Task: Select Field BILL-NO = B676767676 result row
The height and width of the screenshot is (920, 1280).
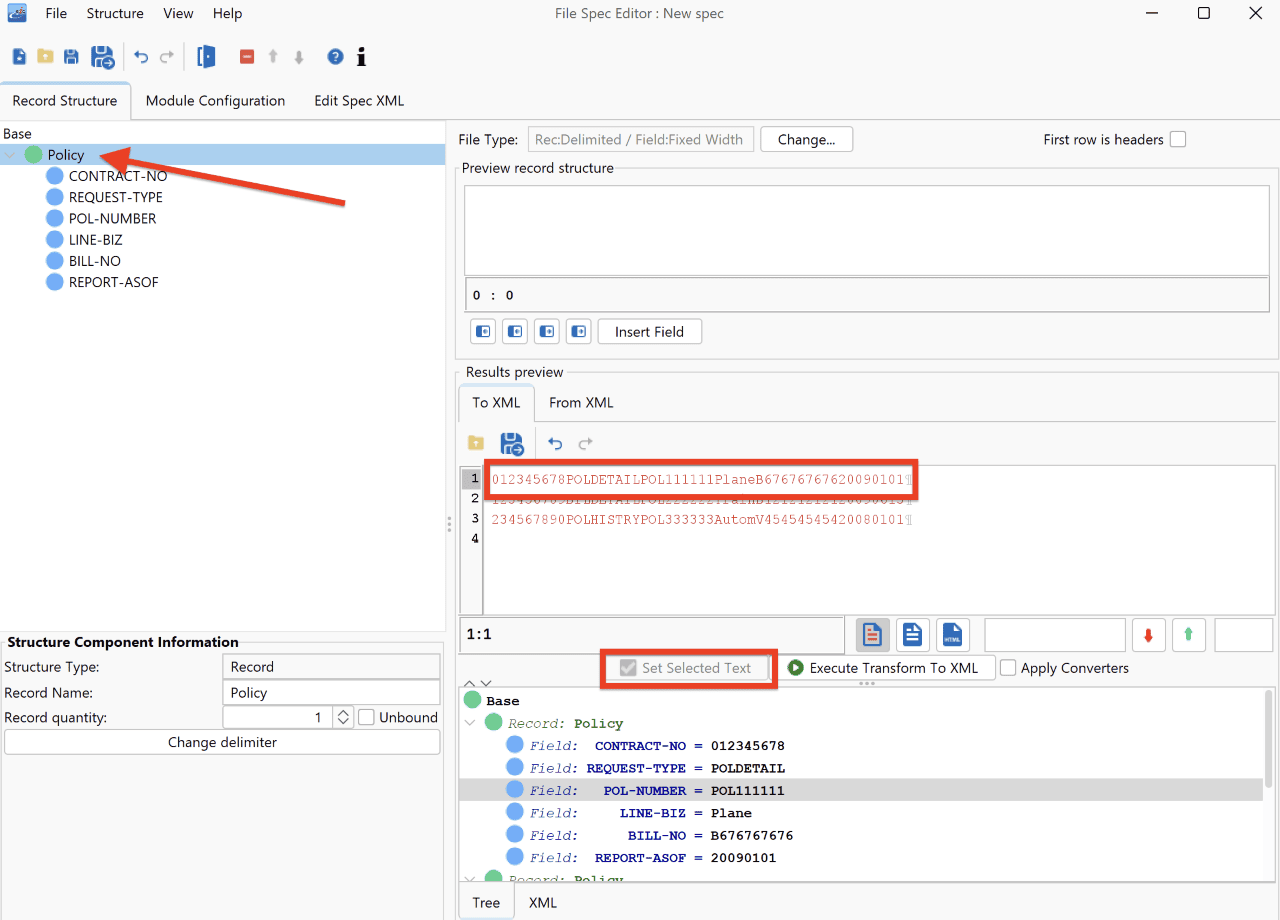Action: point(861,835)
